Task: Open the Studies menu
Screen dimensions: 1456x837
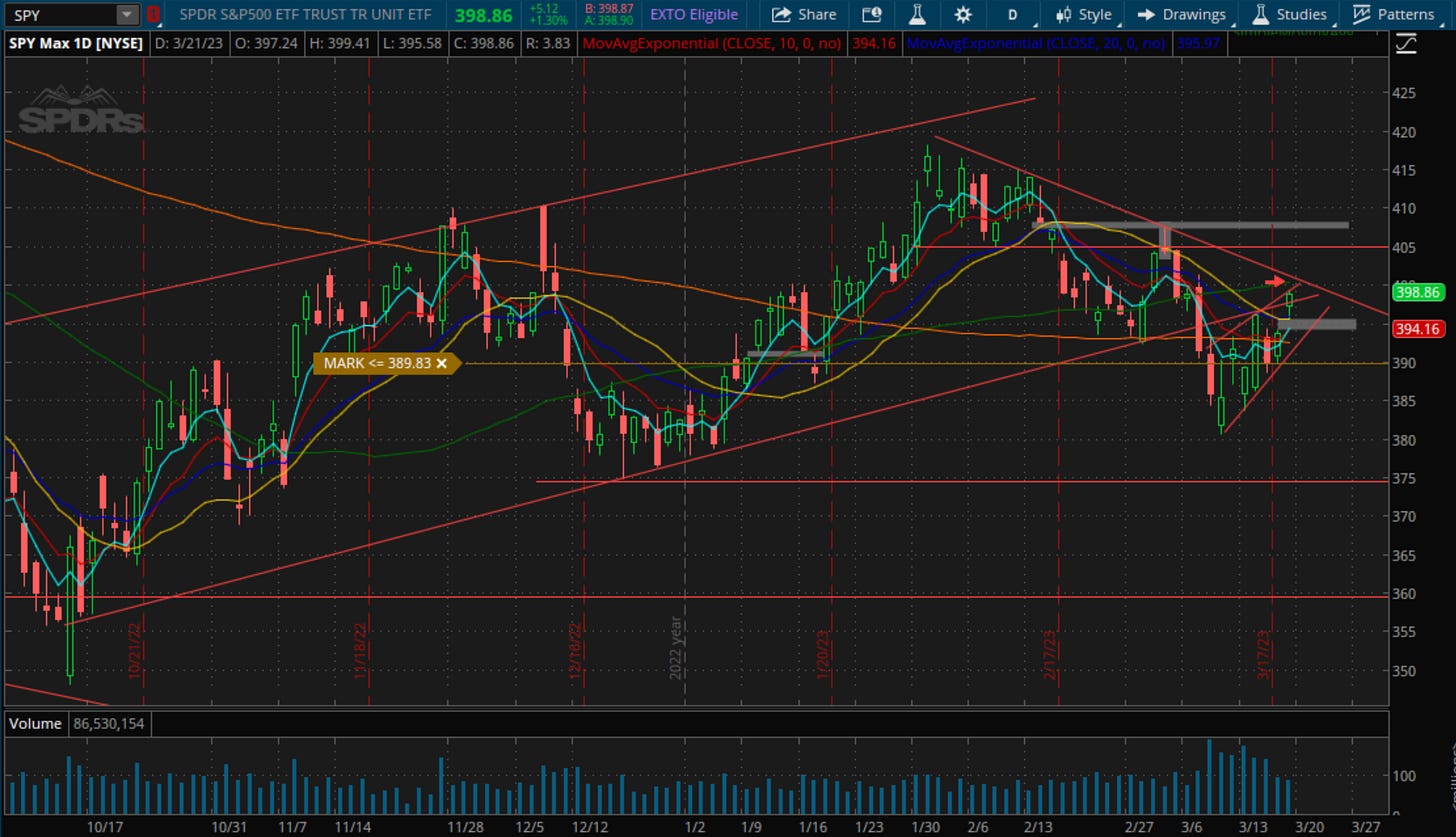Action: pos(1289,14)
